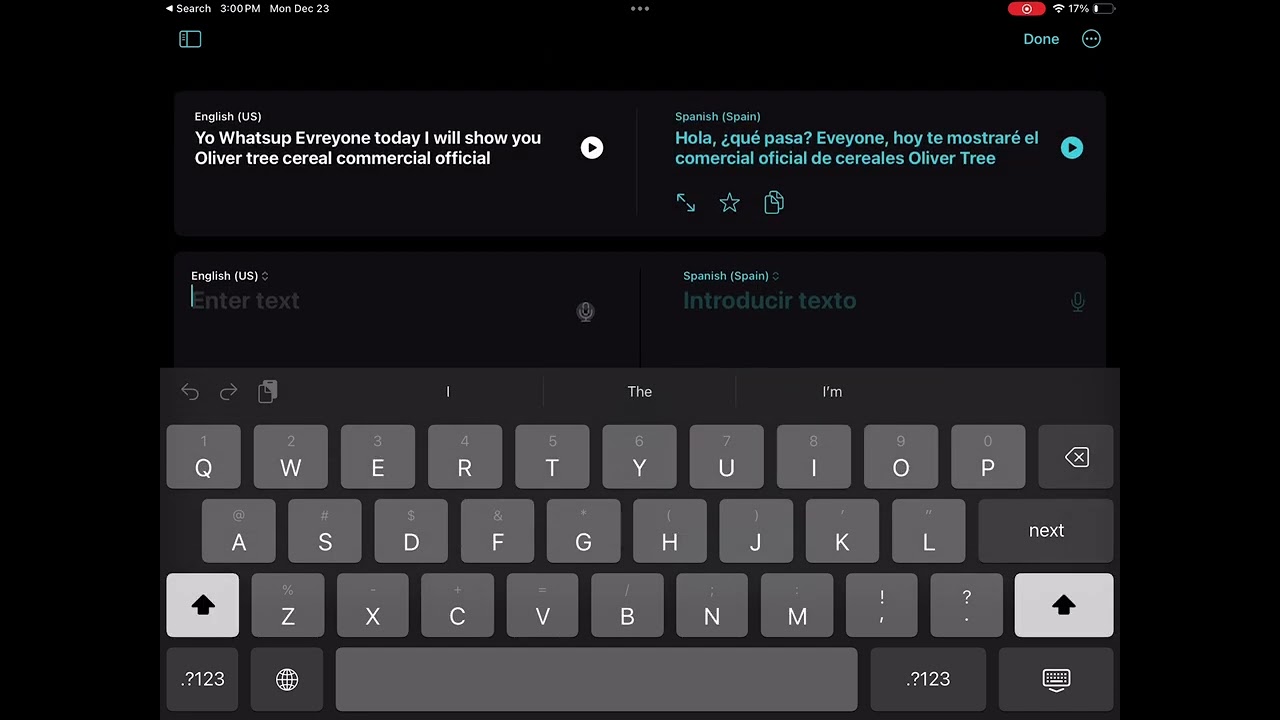Image resolution: width=1280 pixels, height=720 pixels.
Task: Toggle the right shift key
Action: [1064, 605]
